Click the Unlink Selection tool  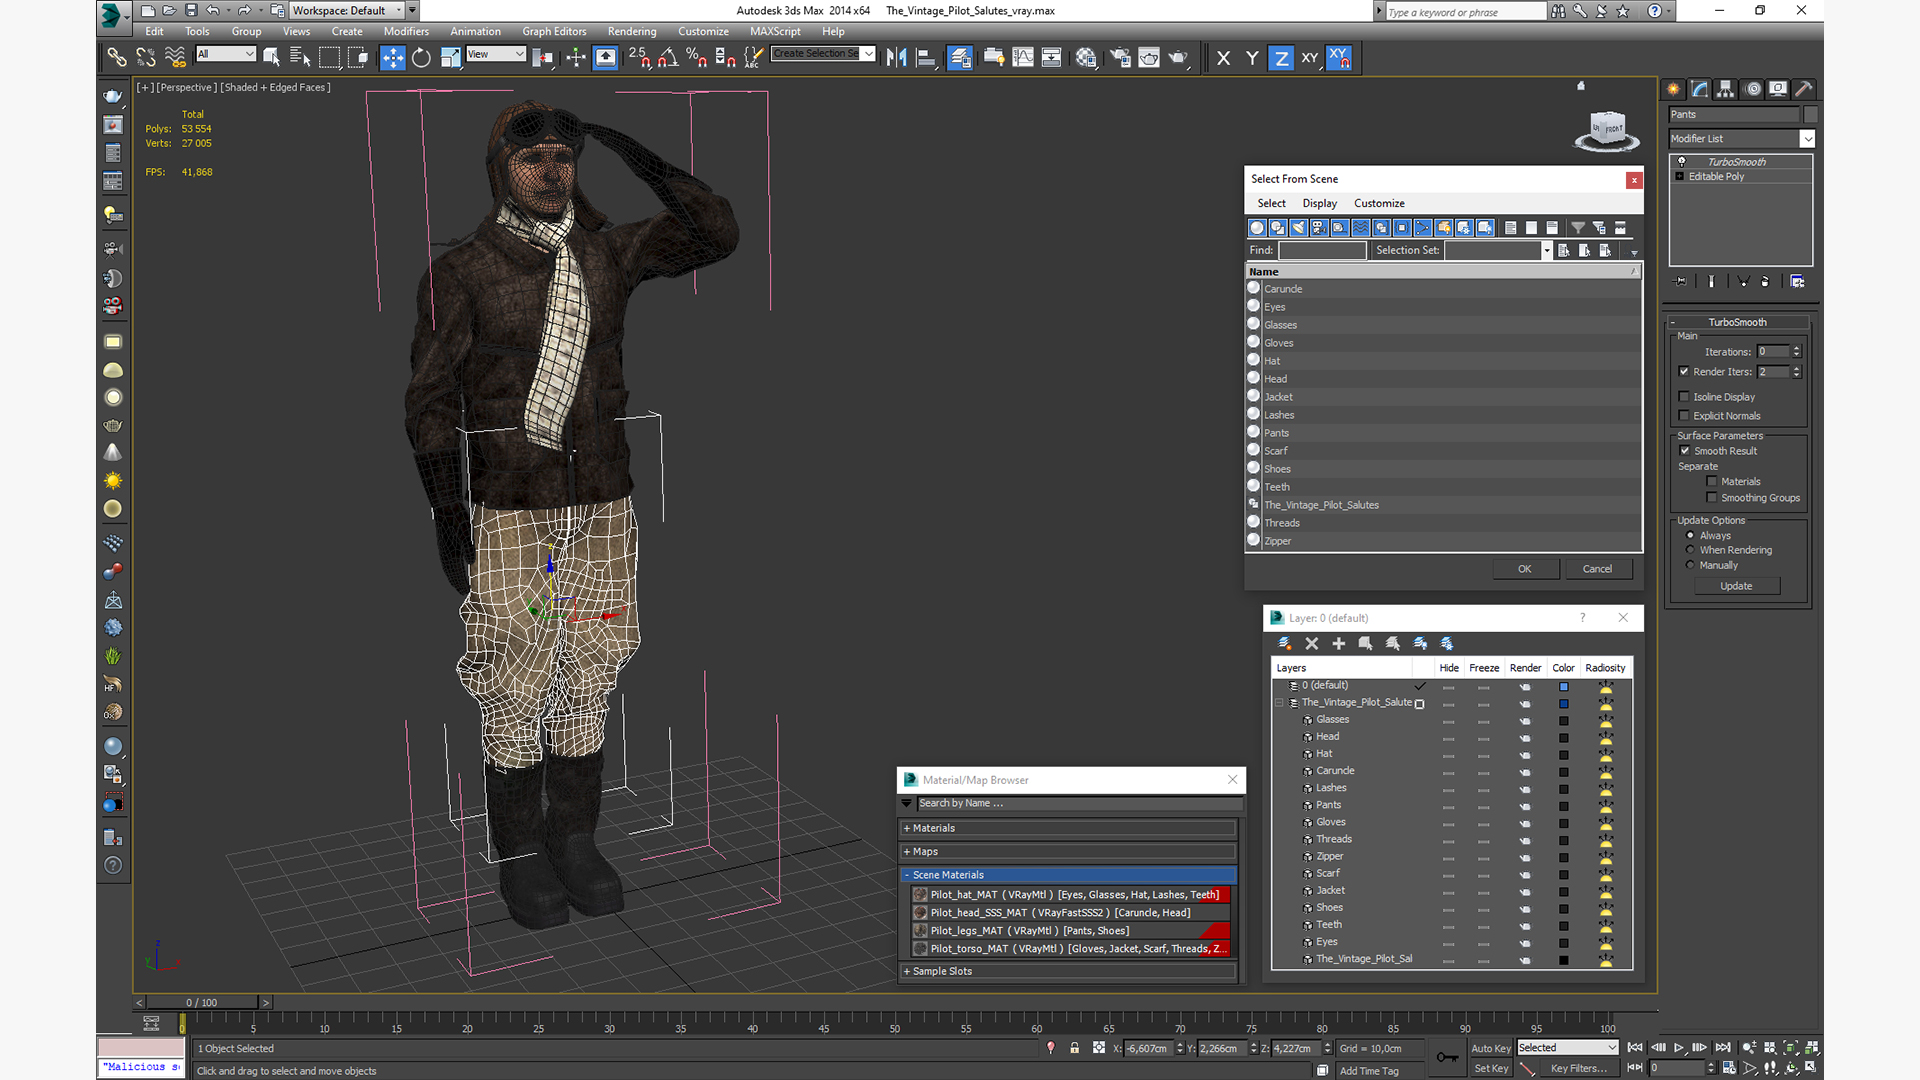pyautogui.click(x=146, y=58)
